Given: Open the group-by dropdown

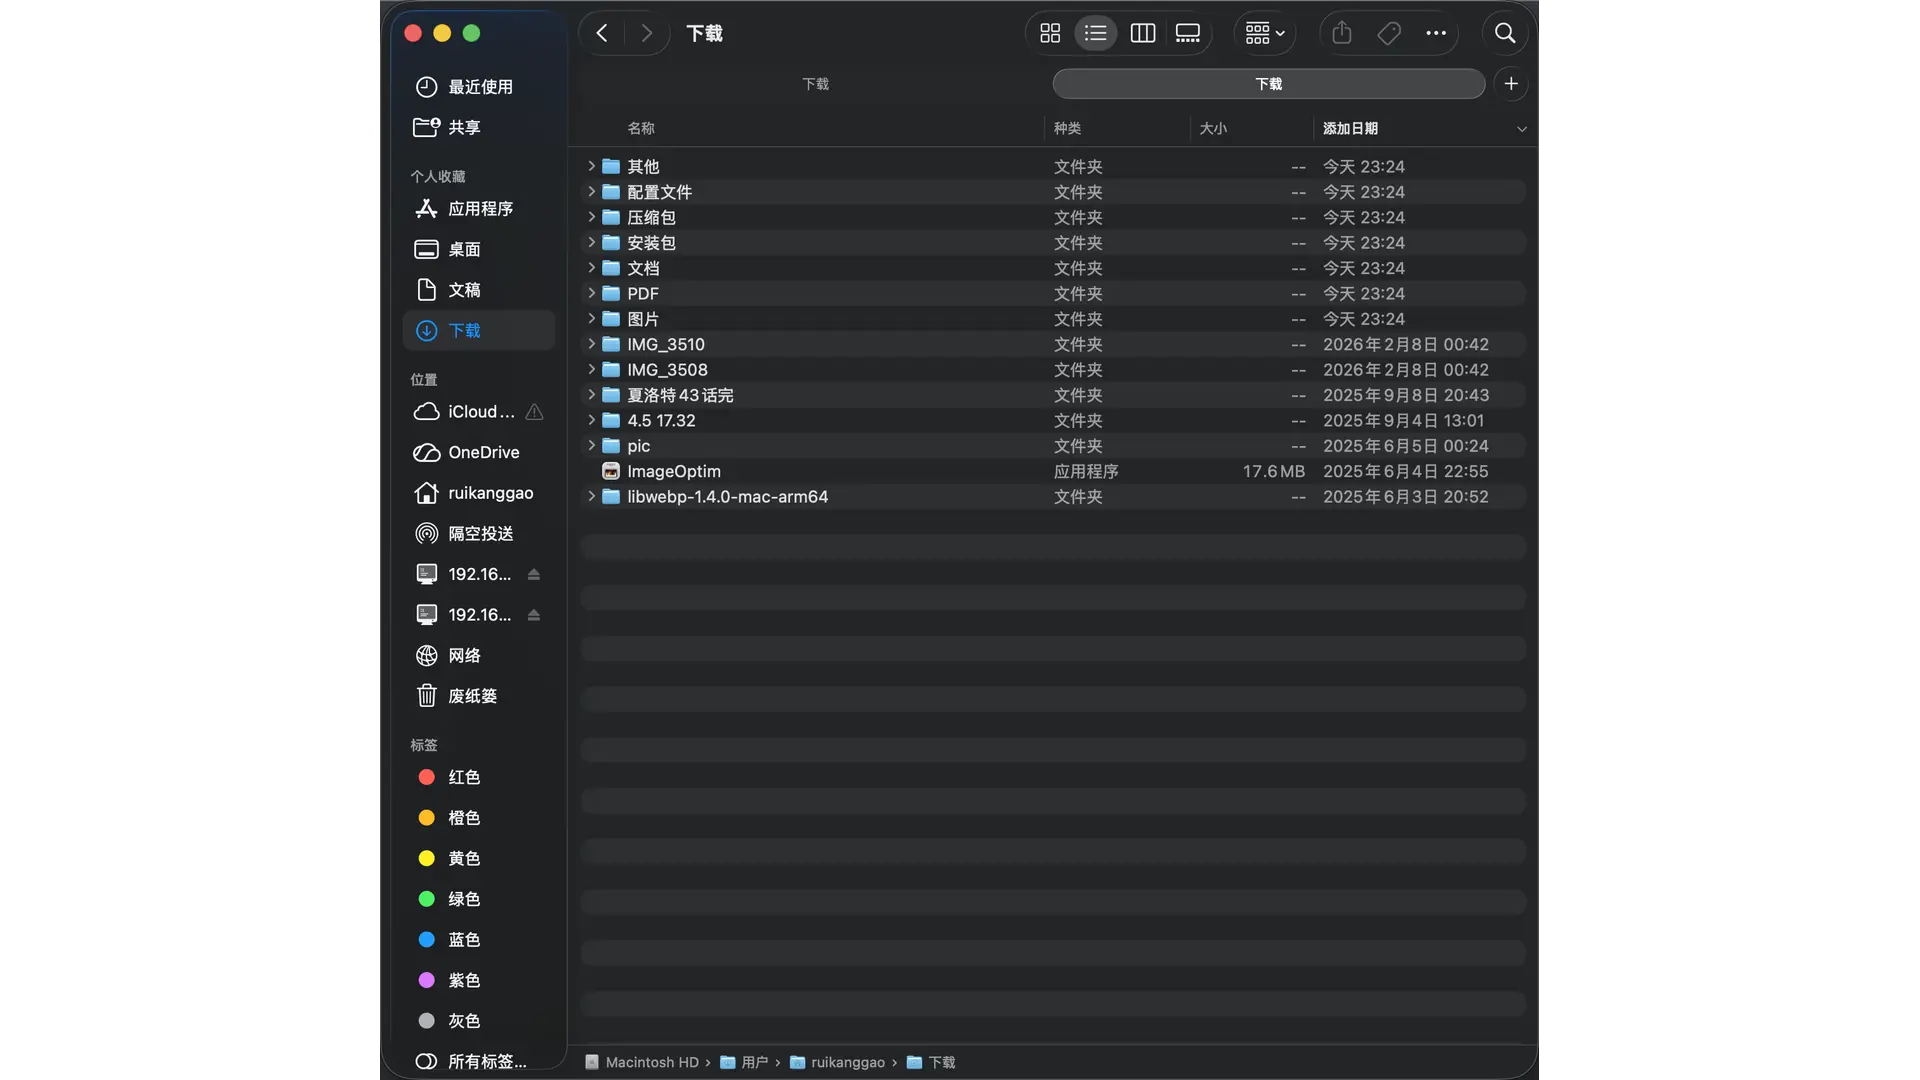Looking at the screenshot, I should point(1265,33).
